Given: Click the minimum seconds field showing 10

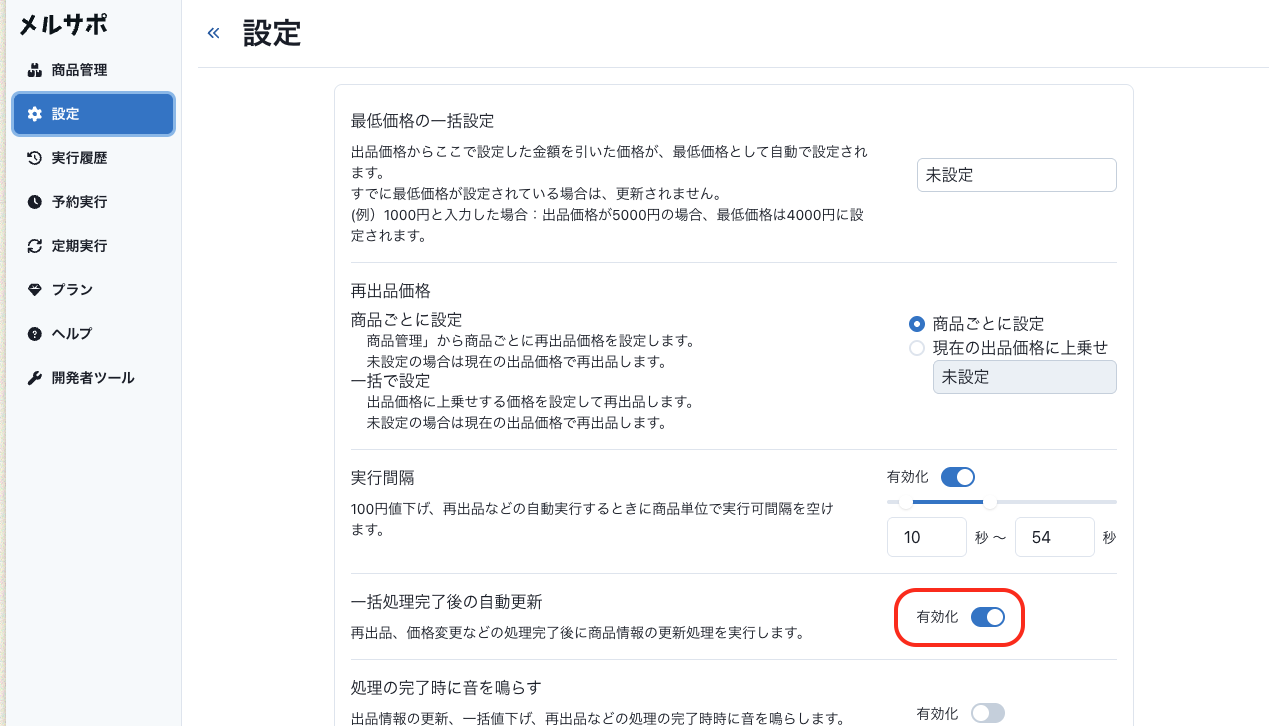Looking at the screenshot, I should point(926,537).
